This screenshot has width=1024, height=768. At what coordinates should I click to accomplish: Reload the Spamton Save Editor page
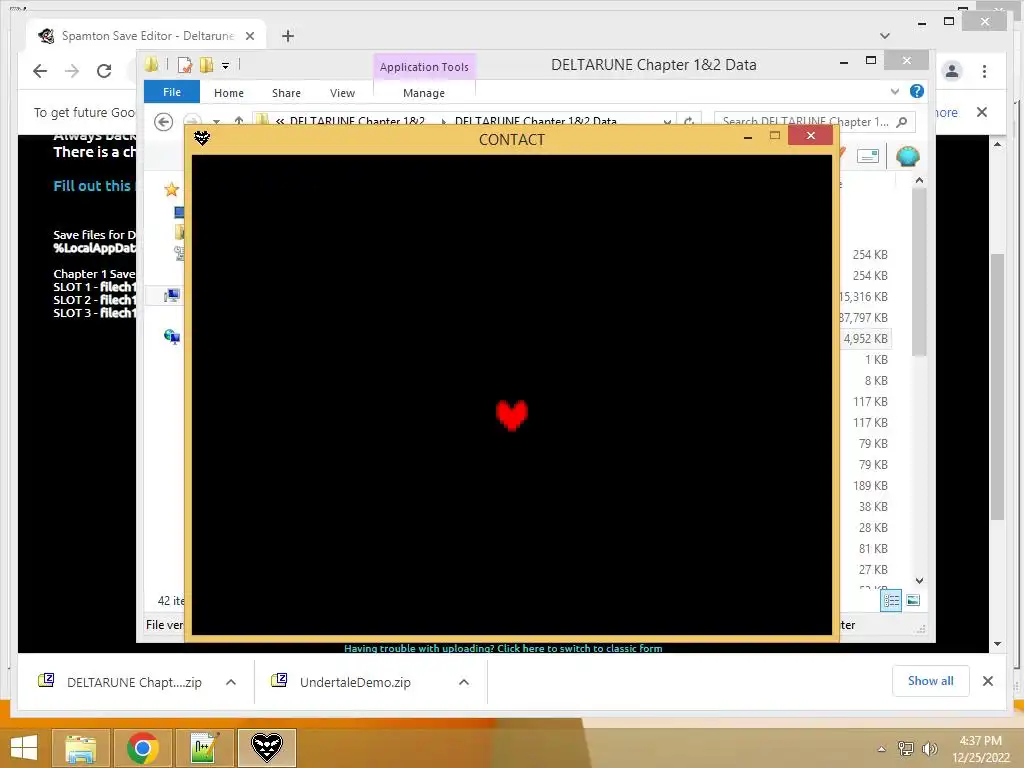pos(104,71)
